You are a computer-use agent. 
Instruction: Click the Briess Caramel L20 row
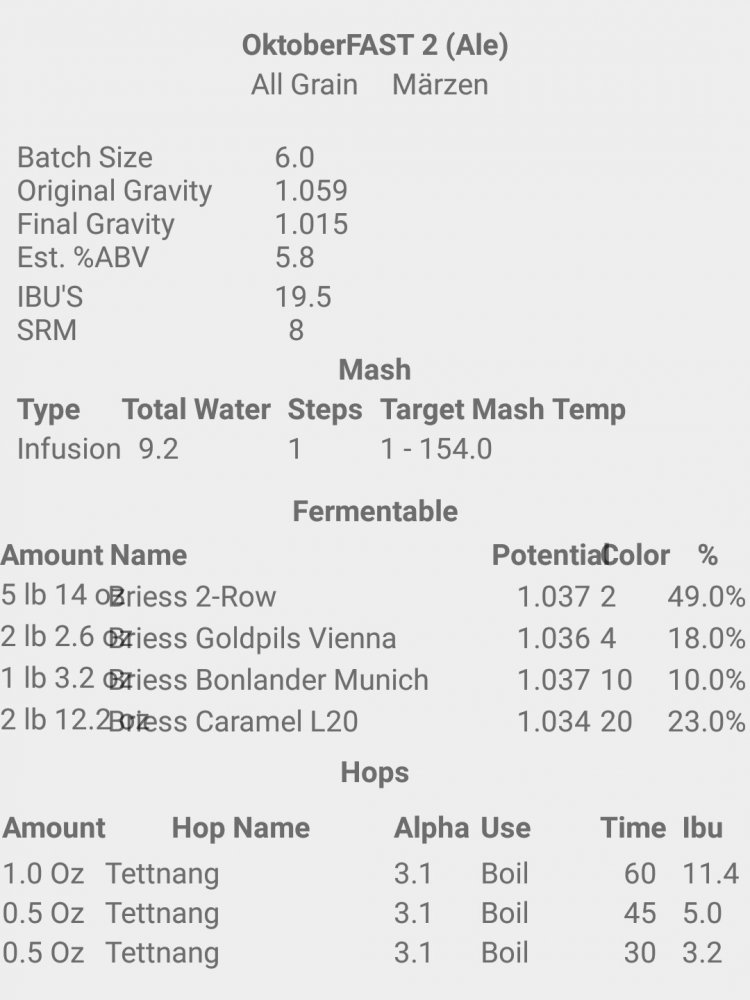pos(373,721)
